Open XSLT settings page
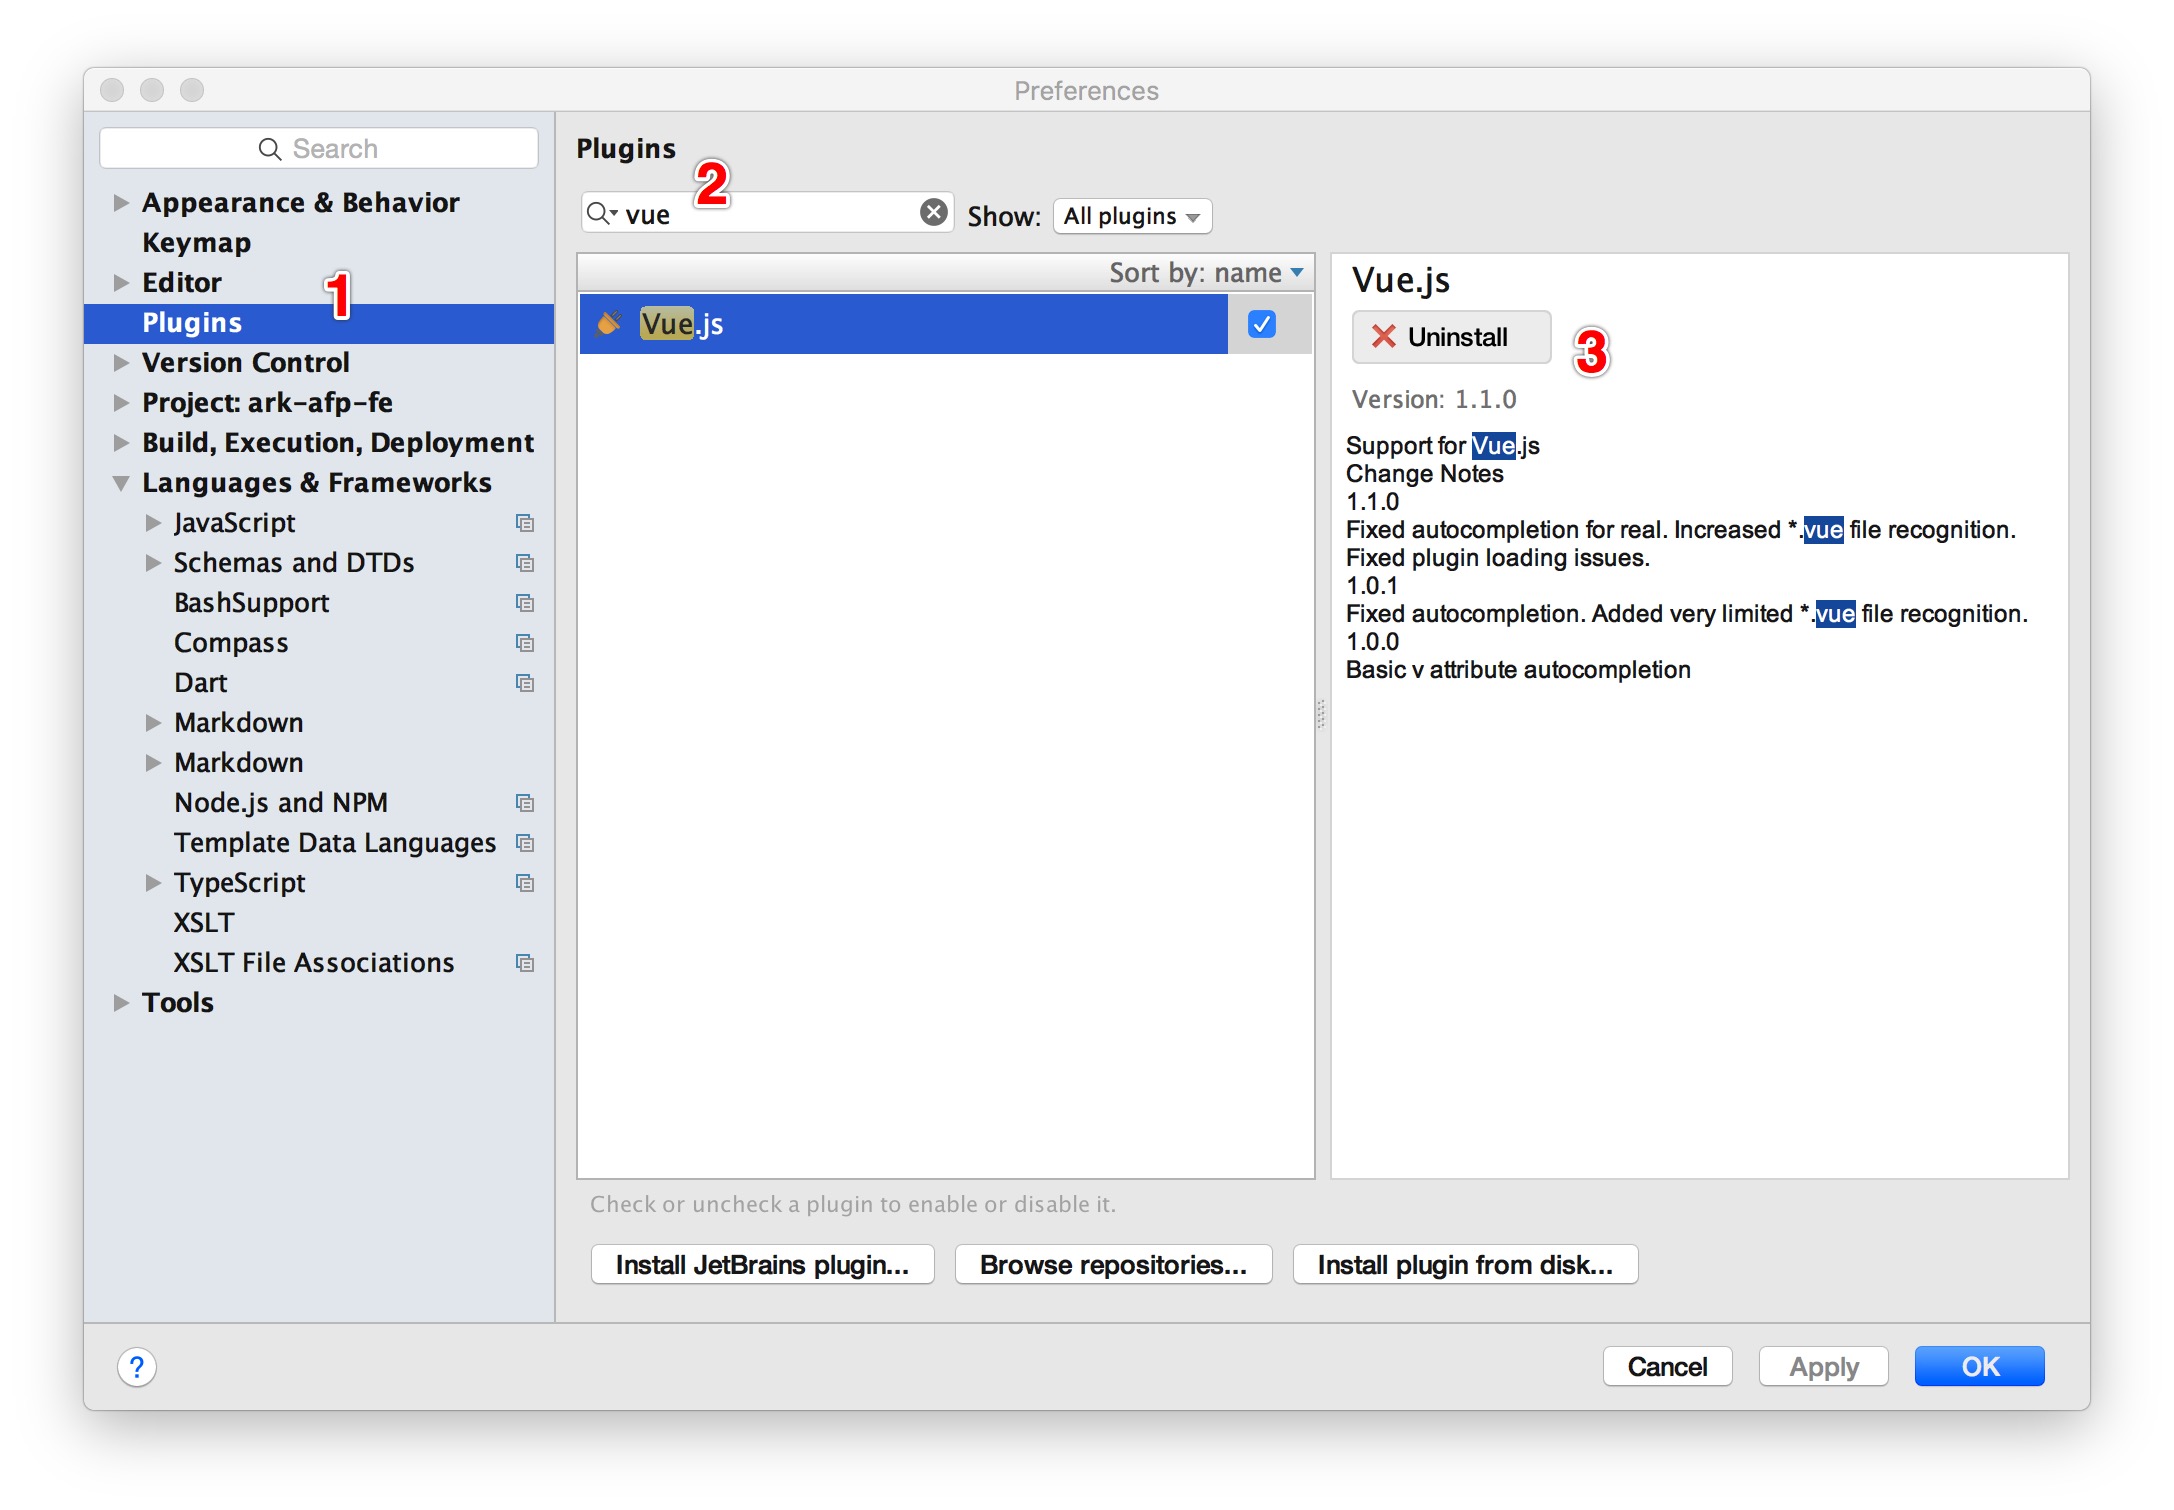This screenshot has height=1510, width=2174. (x=204, y=923)
